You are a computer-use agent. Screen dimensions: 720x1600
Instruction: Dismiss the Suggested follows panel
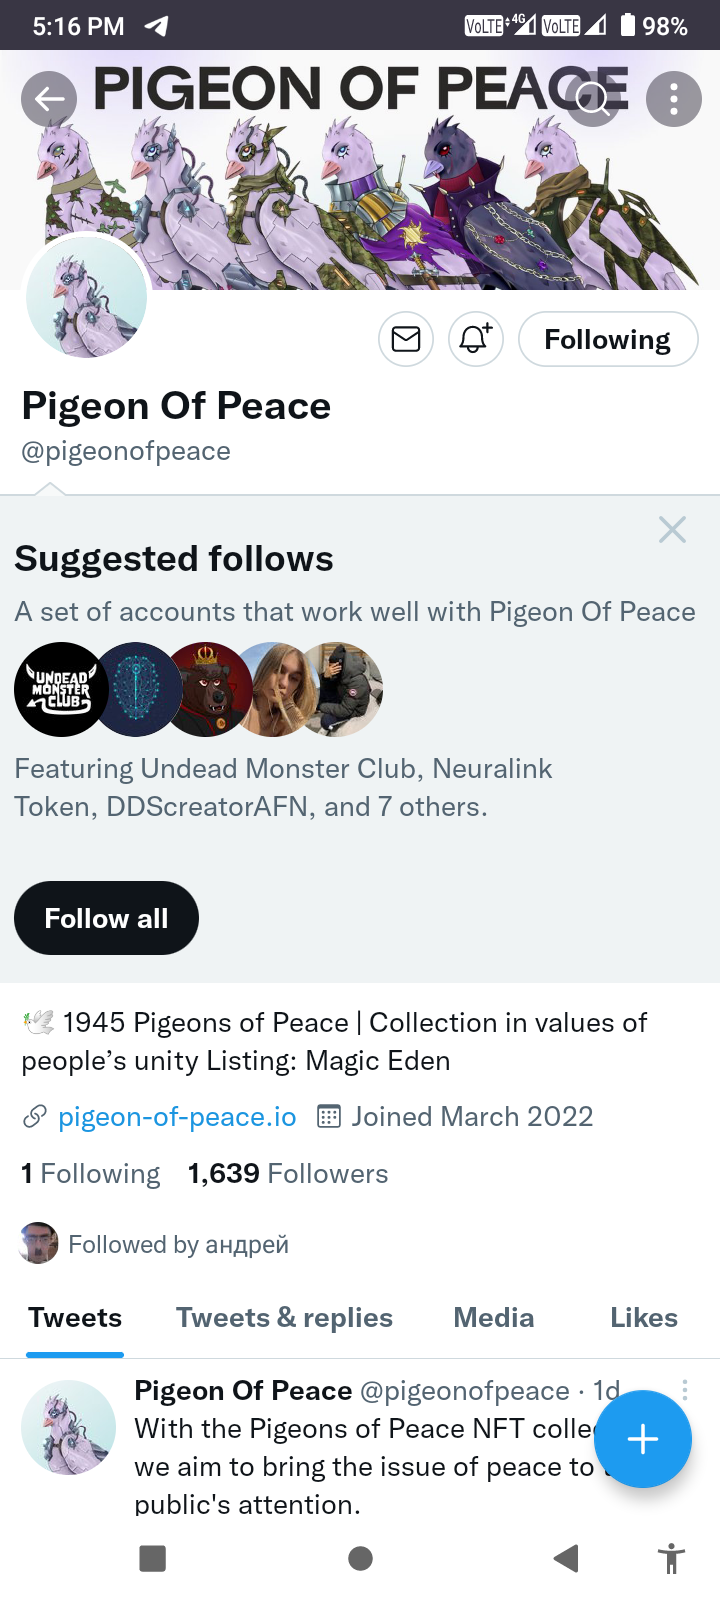tap(672, 530)
